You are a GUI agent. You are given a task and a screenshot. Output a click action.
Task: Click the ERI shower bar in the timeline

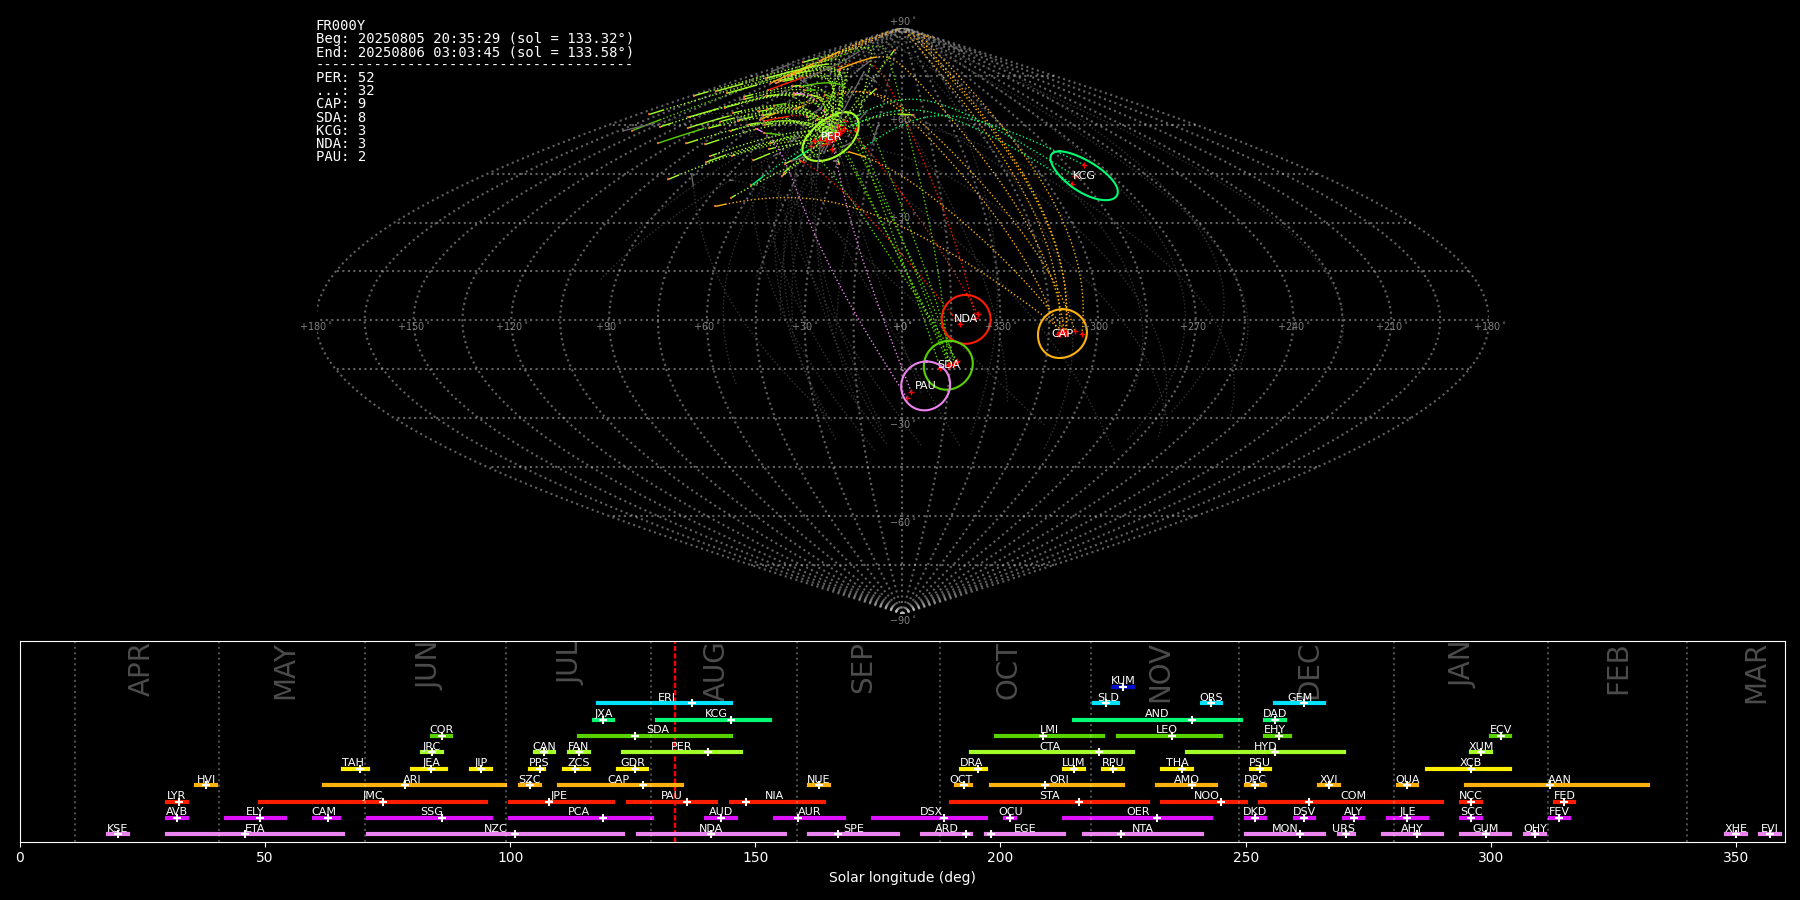point(664,703)
